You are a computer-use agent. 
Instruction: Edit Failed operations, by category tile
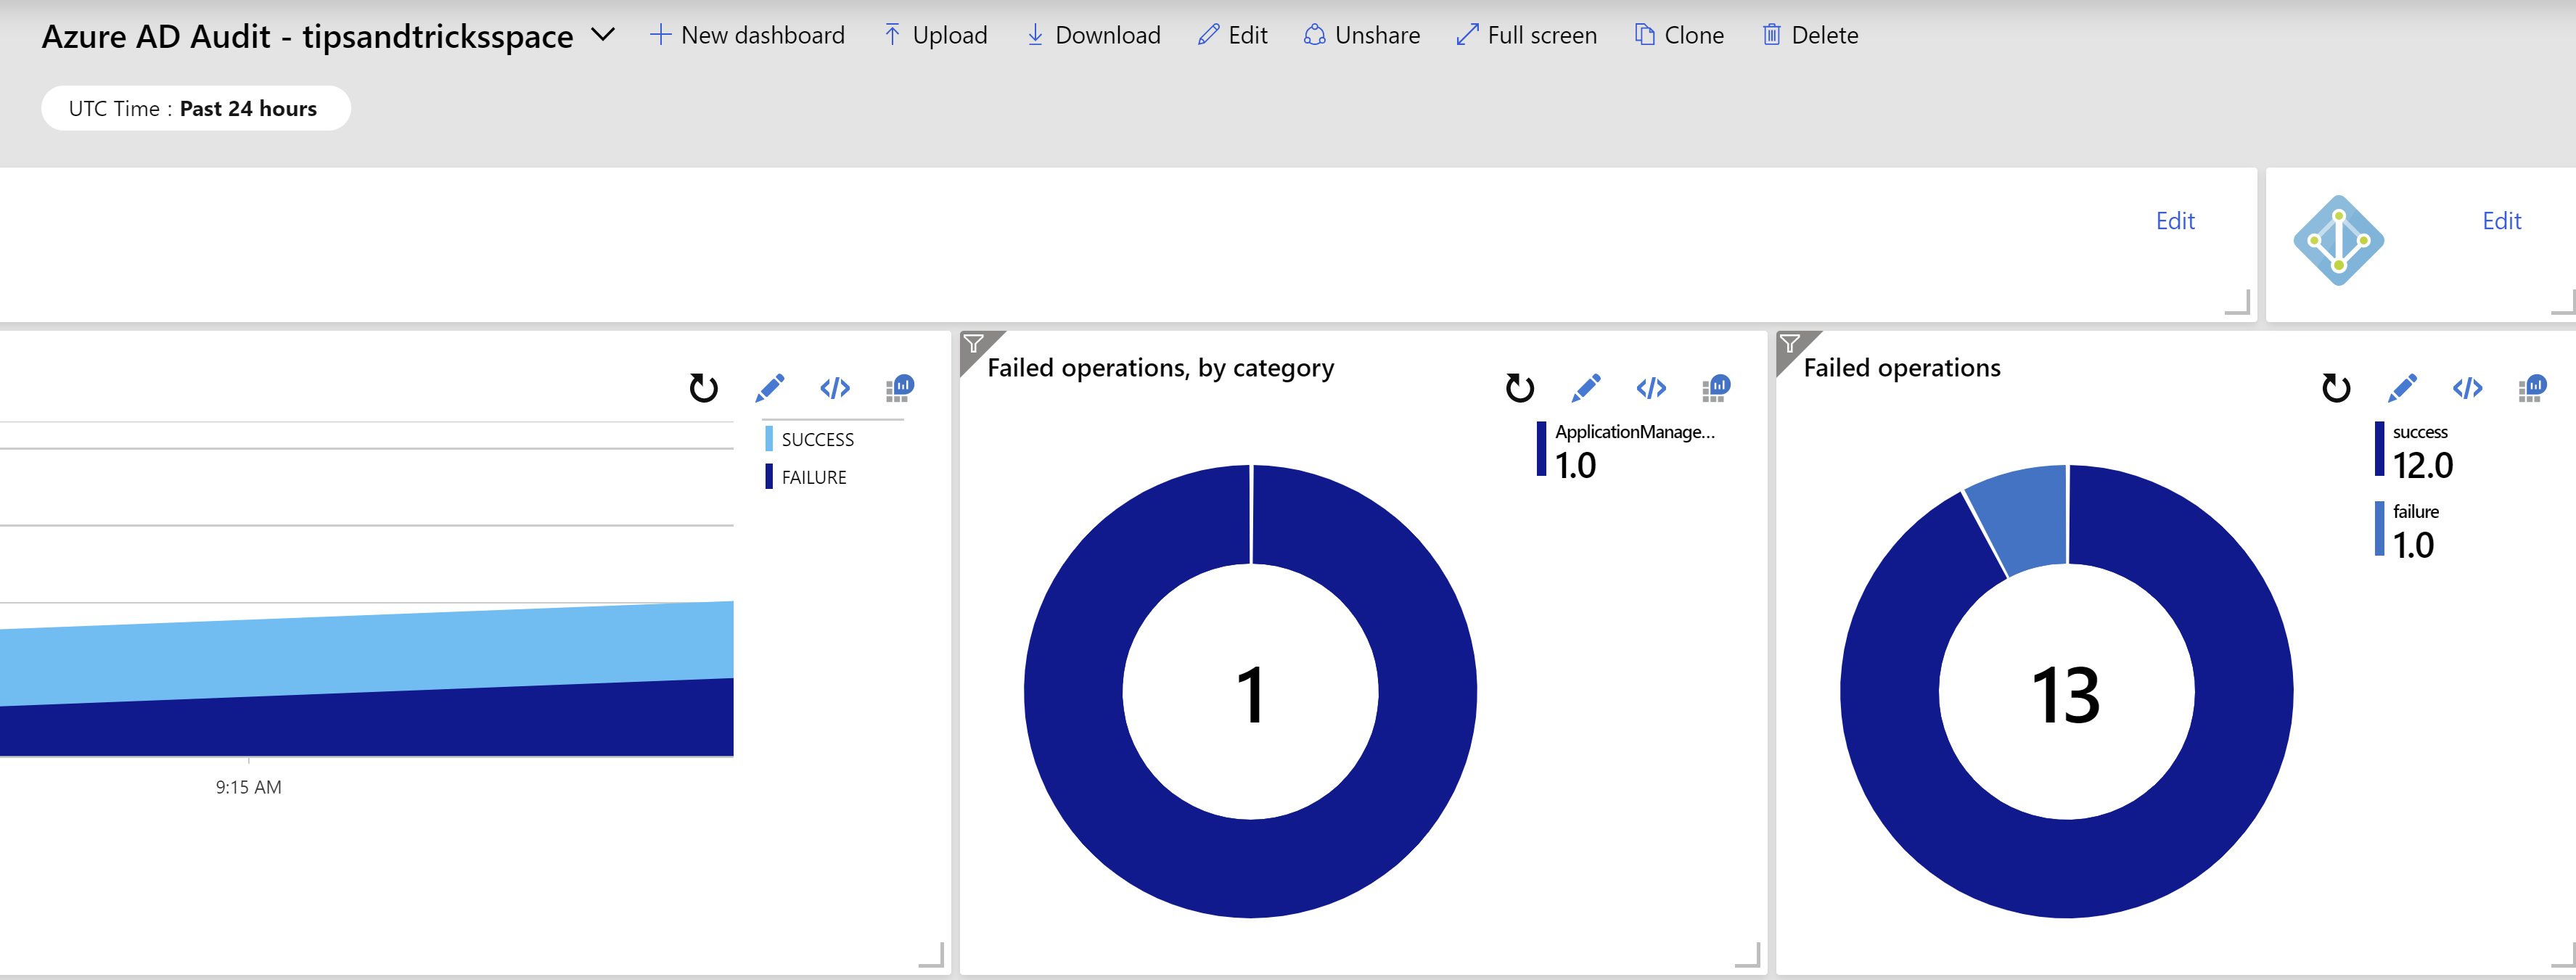(x=1586, y=388)
